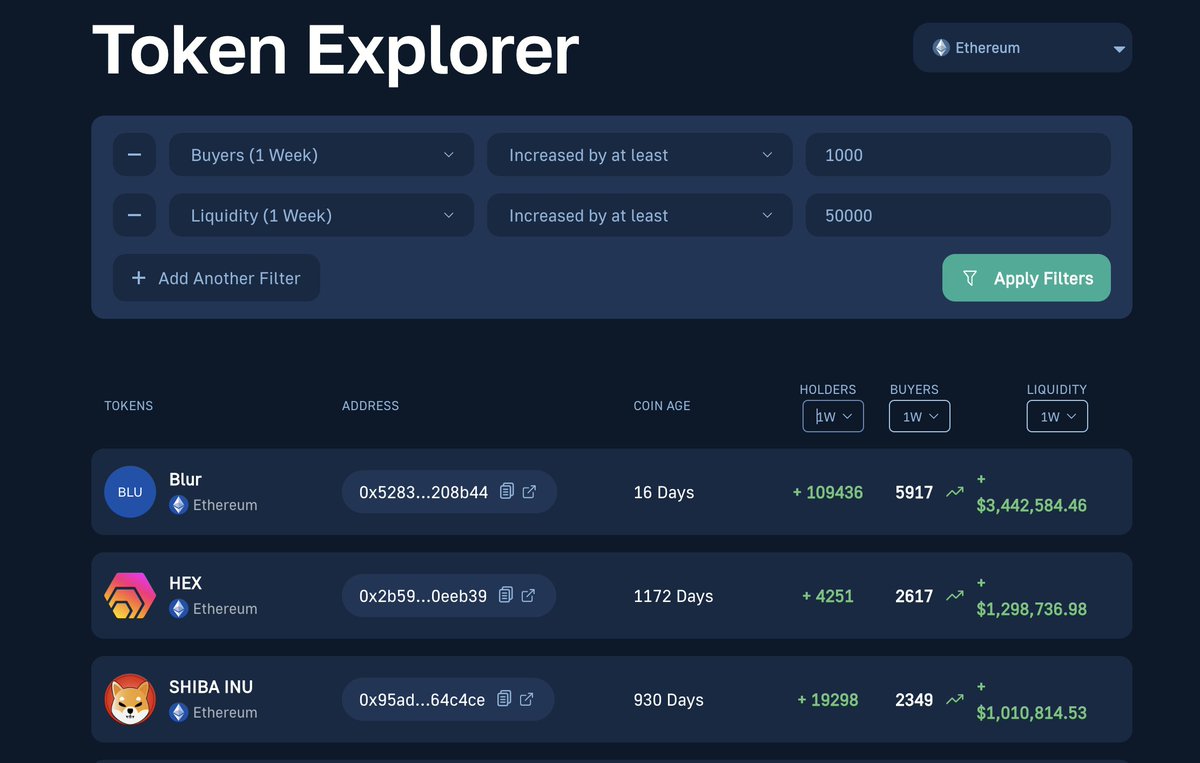This screenshot has height=763, width=1200.
Task: Change the Liquidity timeframe 1W dropdown
Action: [1057, 416]
